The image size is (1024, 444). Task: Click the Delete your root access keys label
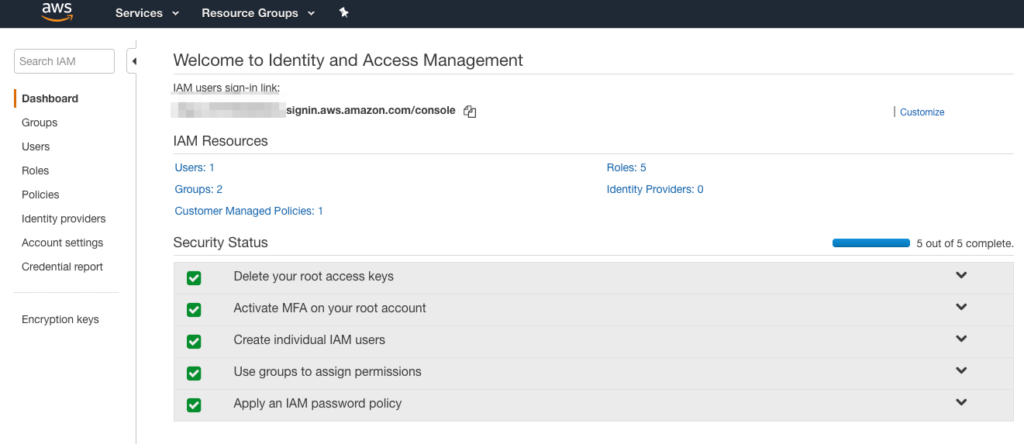(313, 276)
